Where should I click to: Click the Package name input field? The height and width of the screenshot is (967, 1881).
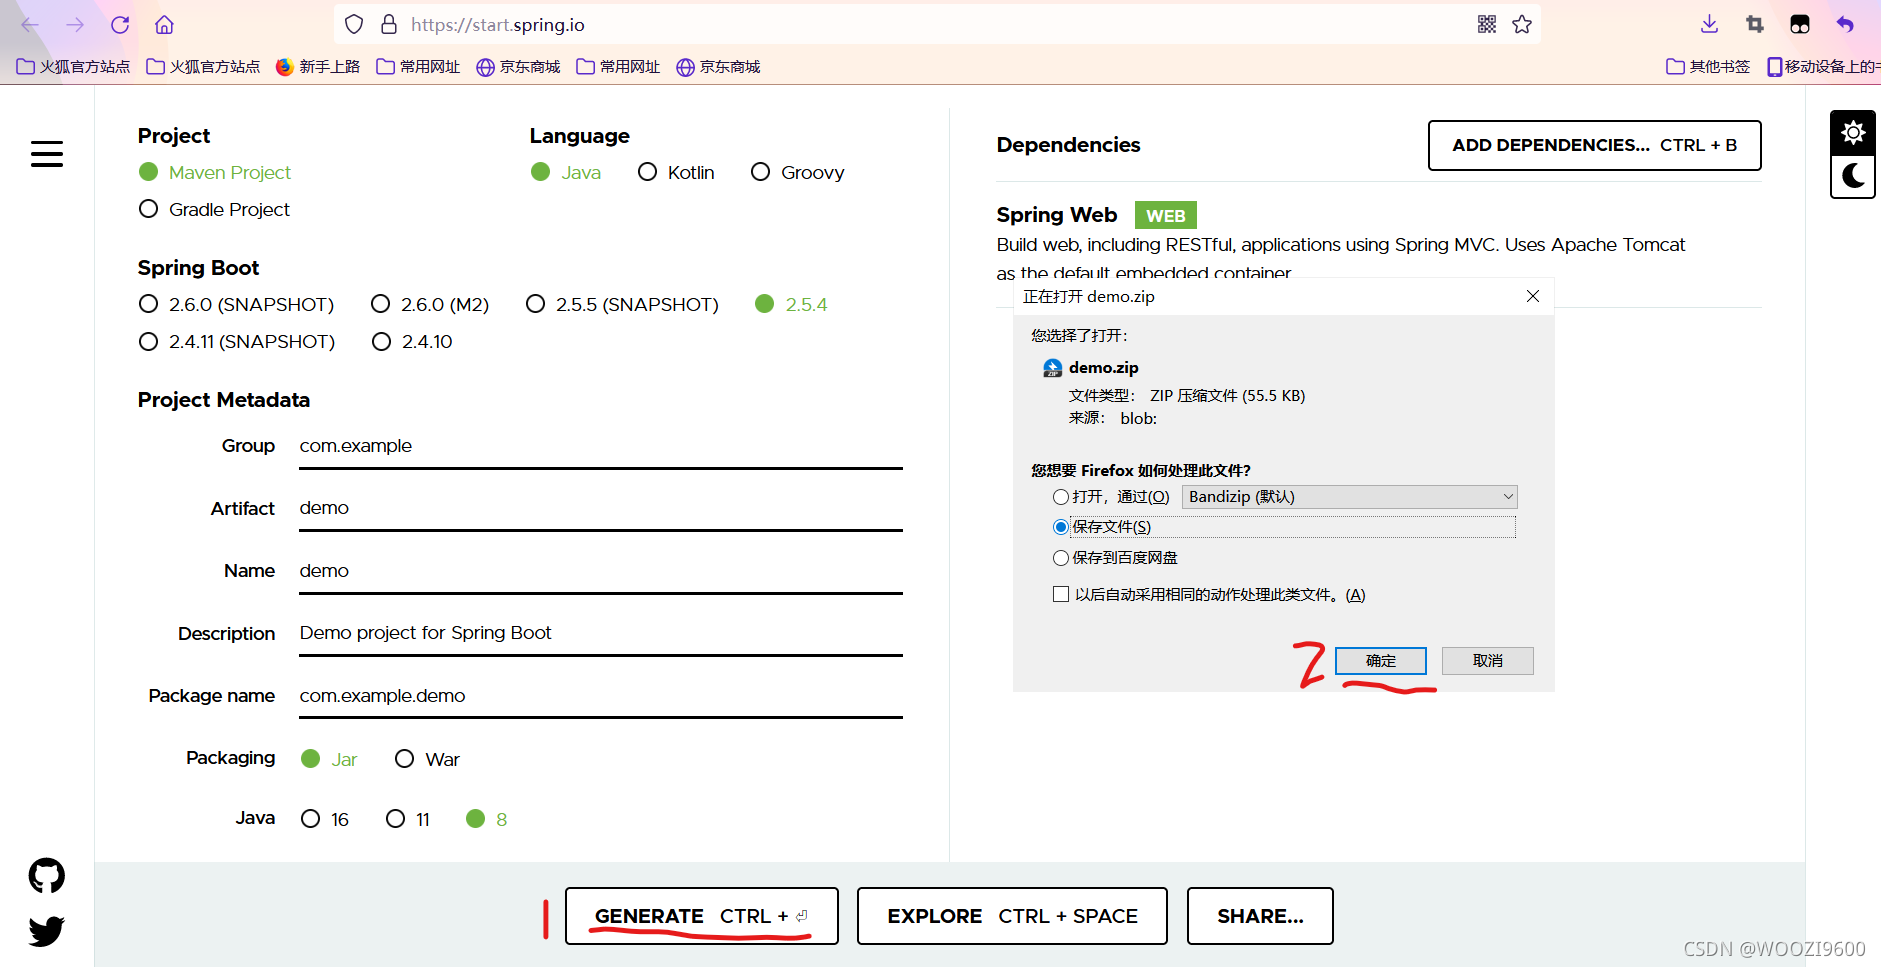click(601, 696)
